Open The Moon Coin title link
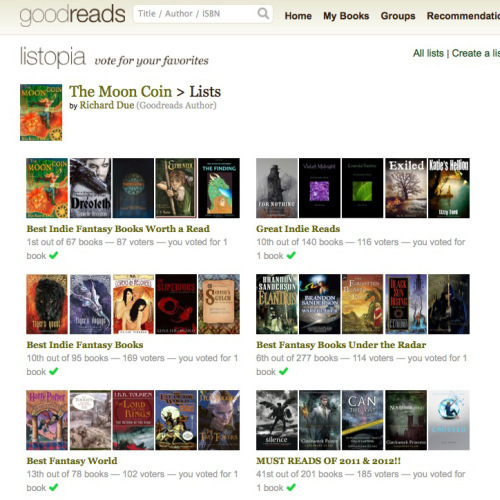This screenshot has height=500, width=500. [120, 91]
